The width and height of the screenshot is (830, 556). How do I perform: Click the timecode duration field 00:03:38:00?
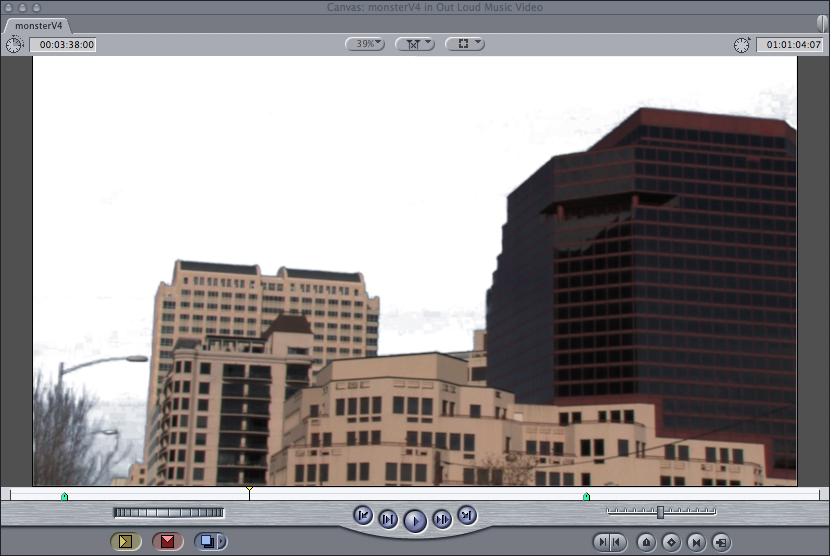tap(62, 45)
